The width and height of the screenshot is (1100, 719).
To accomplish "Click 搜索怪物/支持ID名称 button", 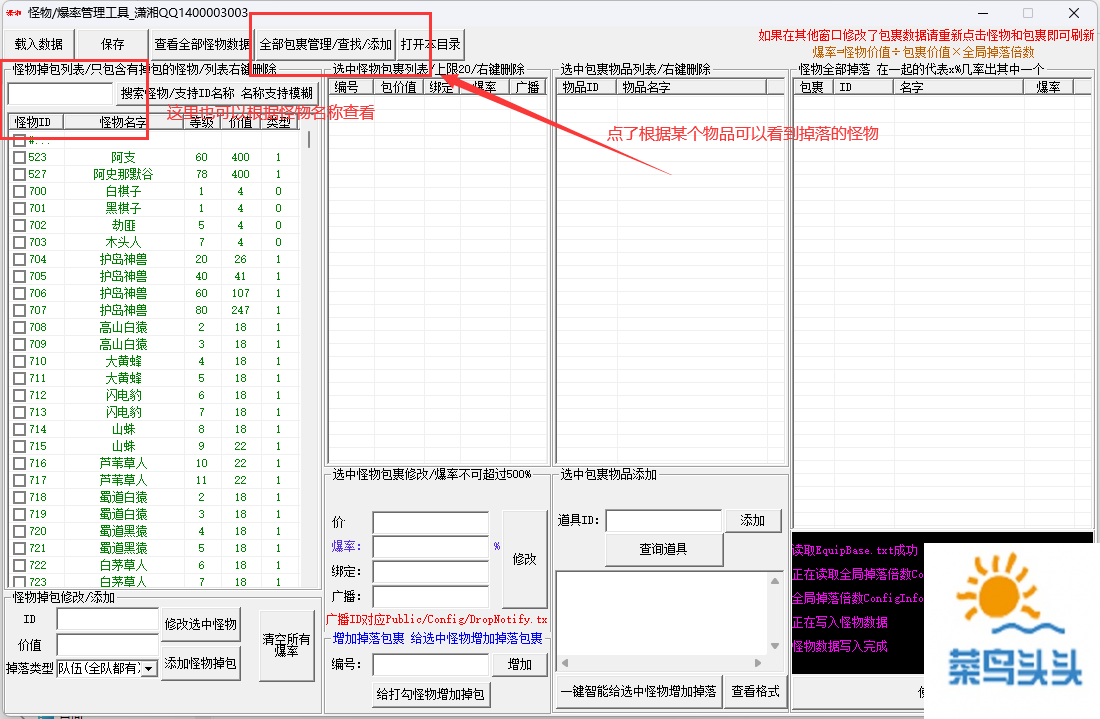I will (x=217, y=93).
